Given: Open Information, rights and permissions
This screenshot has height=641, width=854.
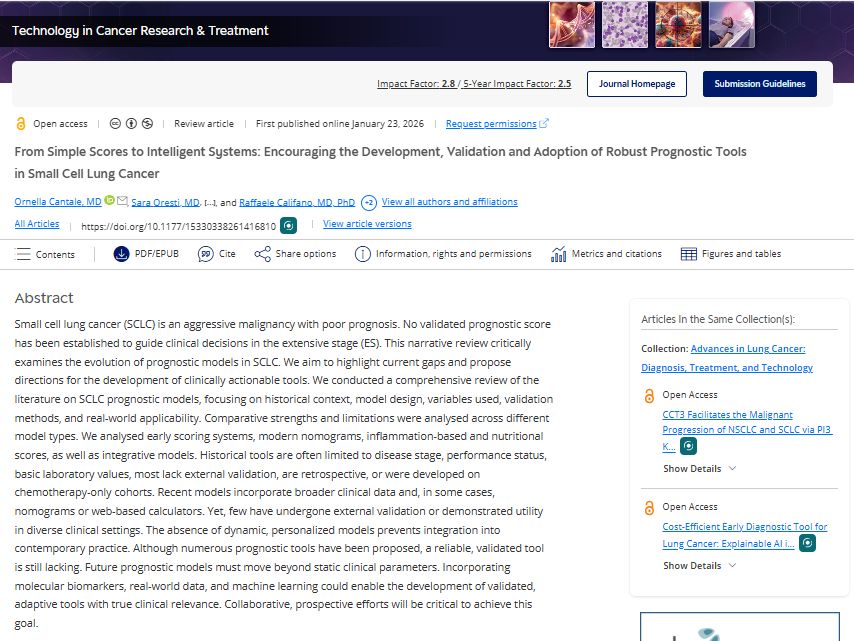Looking at the screenshot, I should point(363,254).
